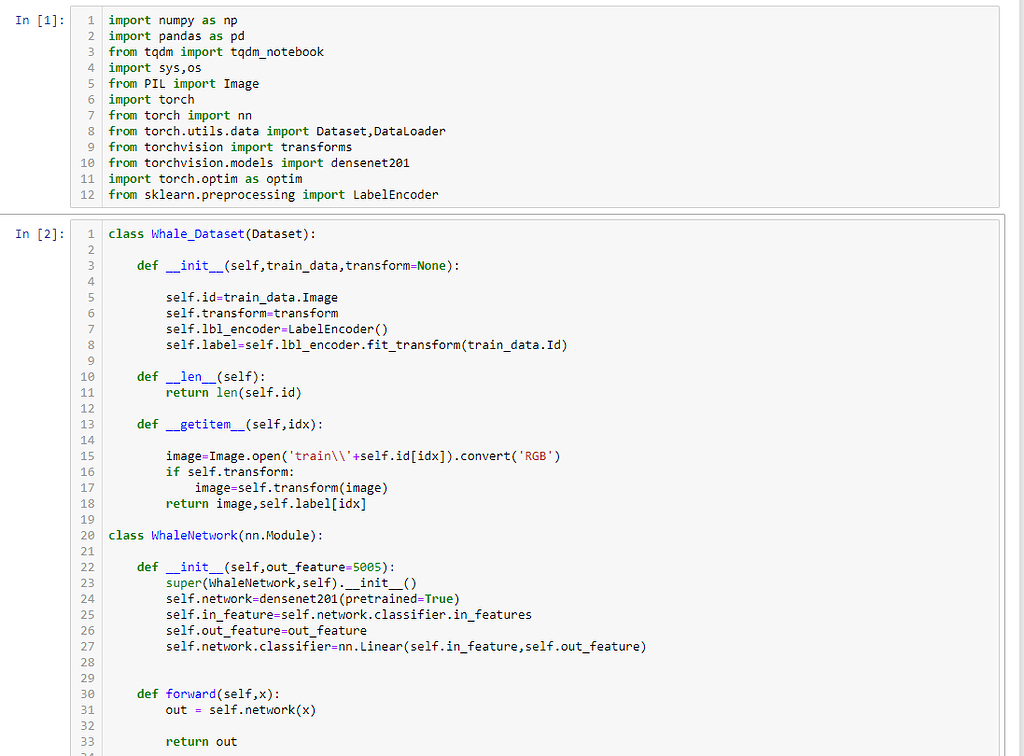The height and width of the screenshot is (756, 1024).
Task: Click the "return out" line
Action: click(202, 742)
